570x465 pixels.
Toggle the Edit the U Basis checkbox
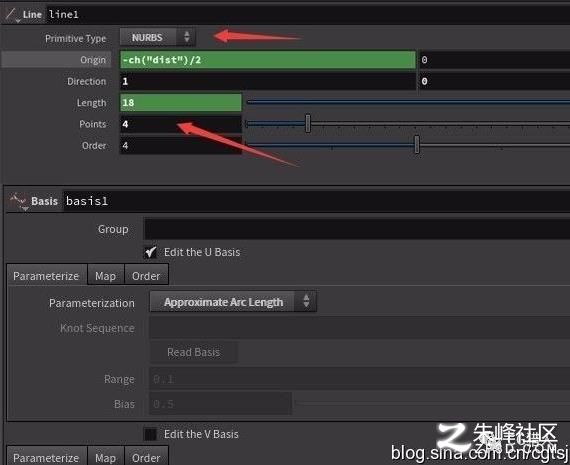(151, 252)
